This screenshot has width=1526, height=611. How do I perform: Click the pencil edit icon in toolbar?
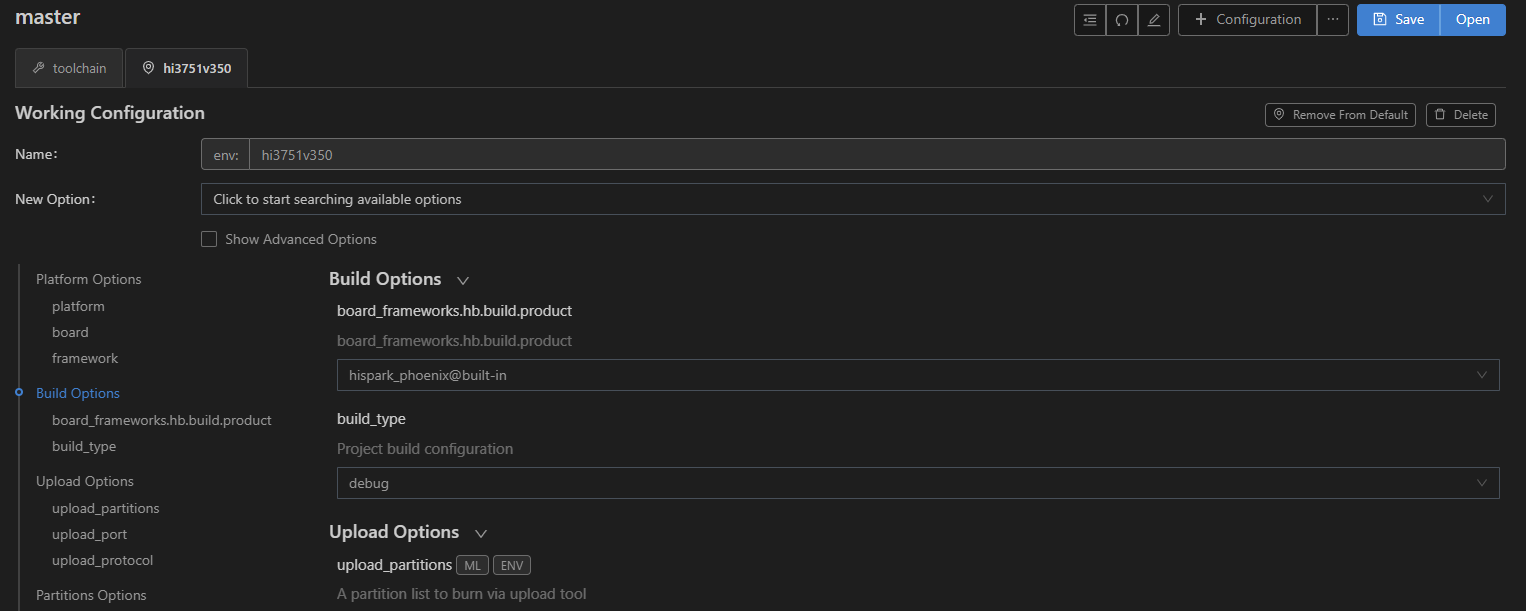[1154, 20]
